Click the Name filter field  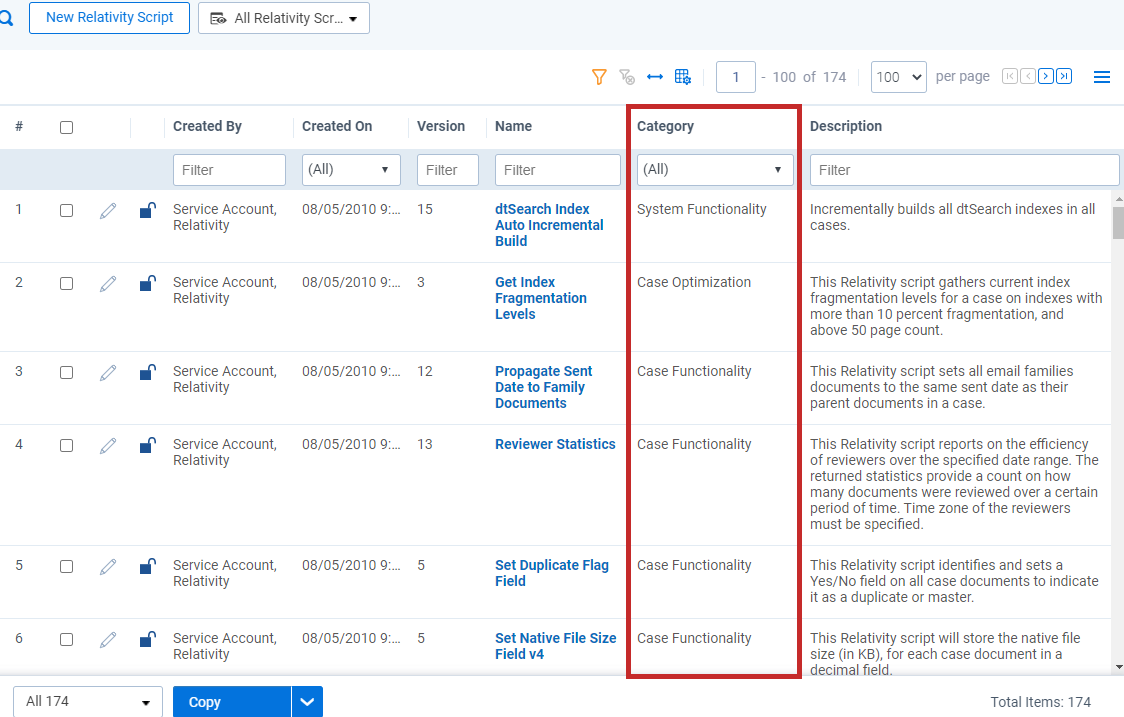point(558,170)
